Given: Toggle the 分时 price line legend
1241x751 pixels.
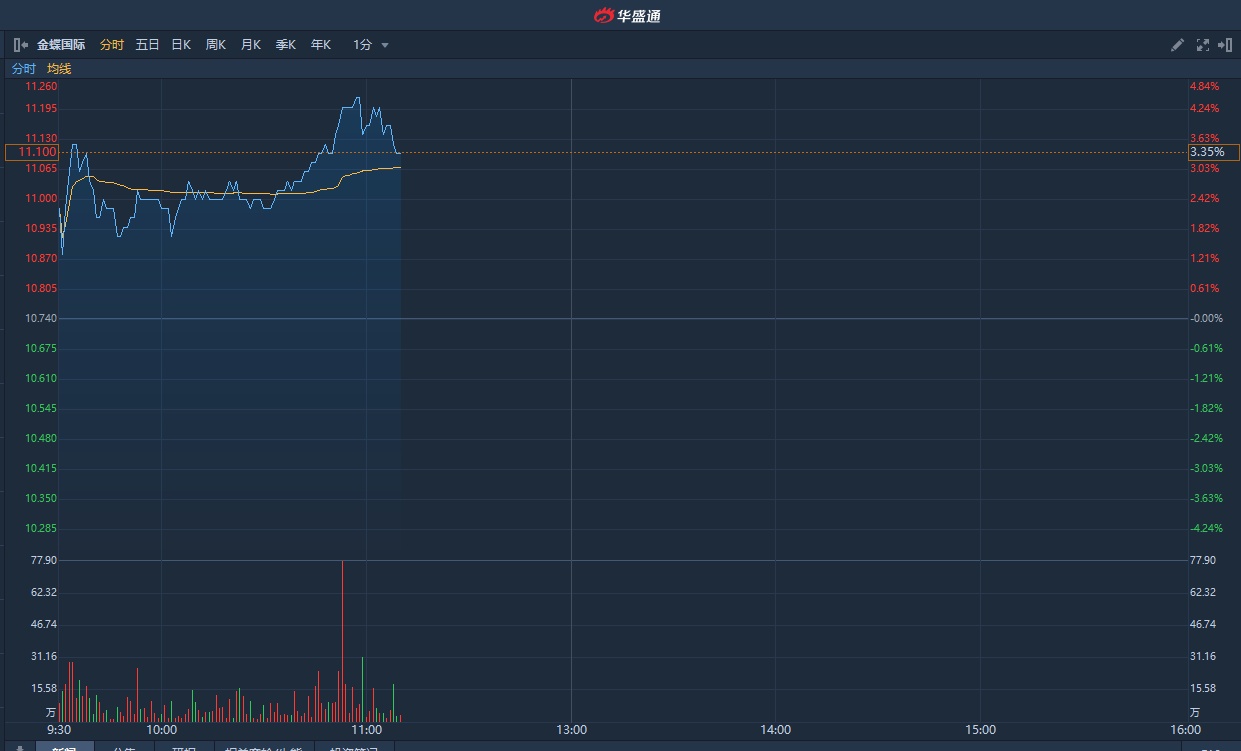Looking at the screenshot, I should click(x=23, y=69).
